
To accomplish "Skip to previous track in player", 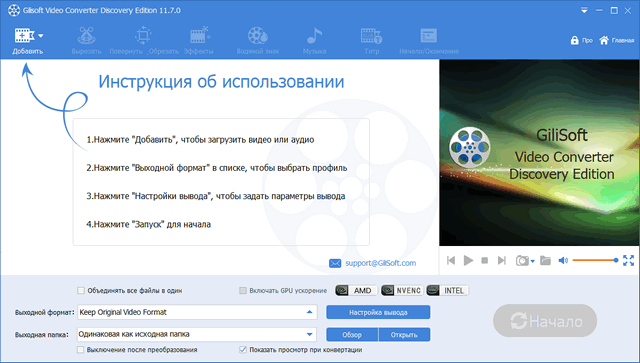I will click(451, 260).
